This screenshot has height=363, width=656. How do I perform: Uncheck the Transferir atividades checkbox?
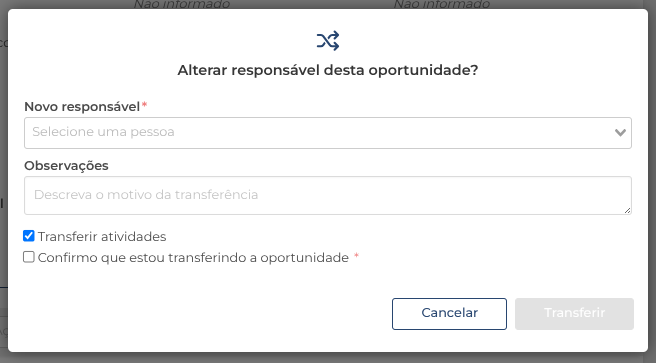pyautogui.click(x=28, y=236)
